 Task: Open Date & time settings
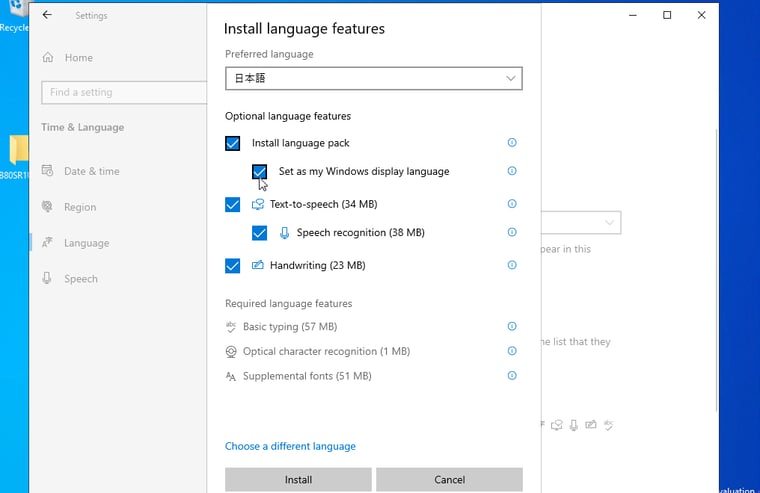click(91, 171)
